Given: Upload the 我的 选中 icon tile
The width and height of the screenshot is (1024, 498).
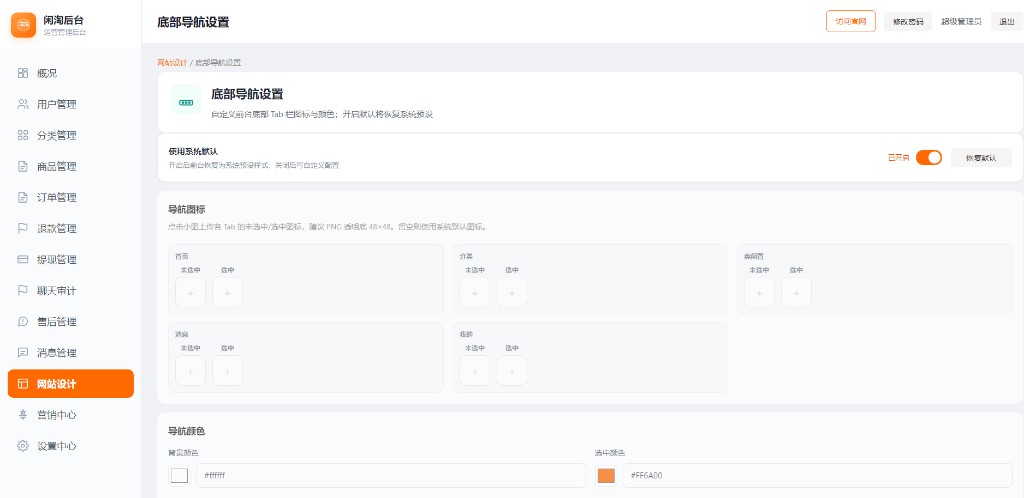Looking at the screenshot, I should coord(512,371).
